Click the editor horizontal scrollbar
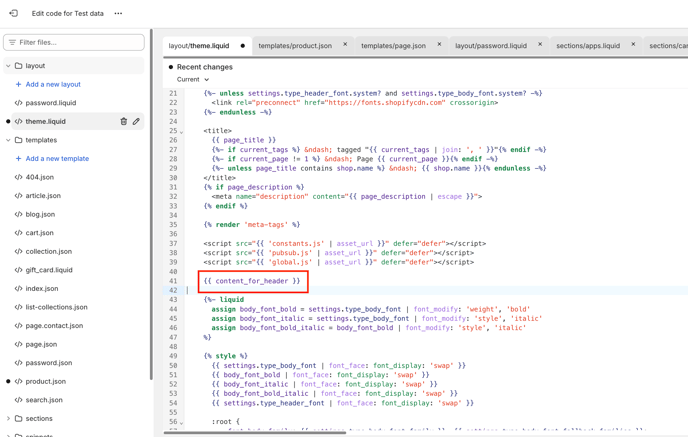688x437 pixels. (x=254, y=433)
